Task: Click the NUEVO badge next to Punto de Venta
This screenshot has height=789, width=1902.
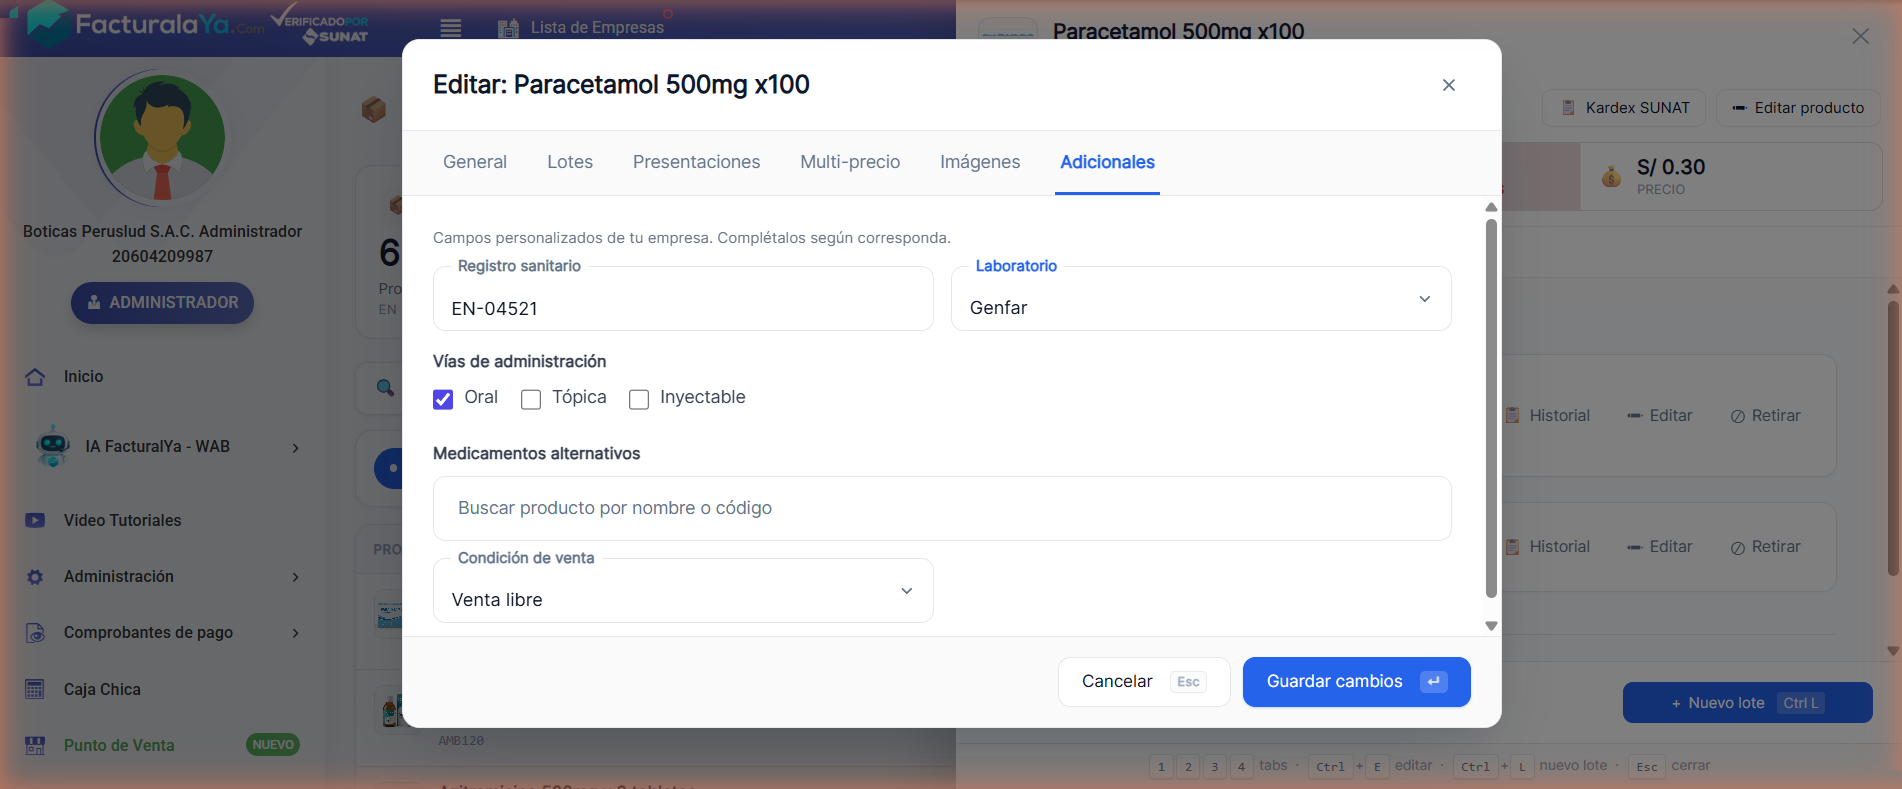Action: click(273, 745)
